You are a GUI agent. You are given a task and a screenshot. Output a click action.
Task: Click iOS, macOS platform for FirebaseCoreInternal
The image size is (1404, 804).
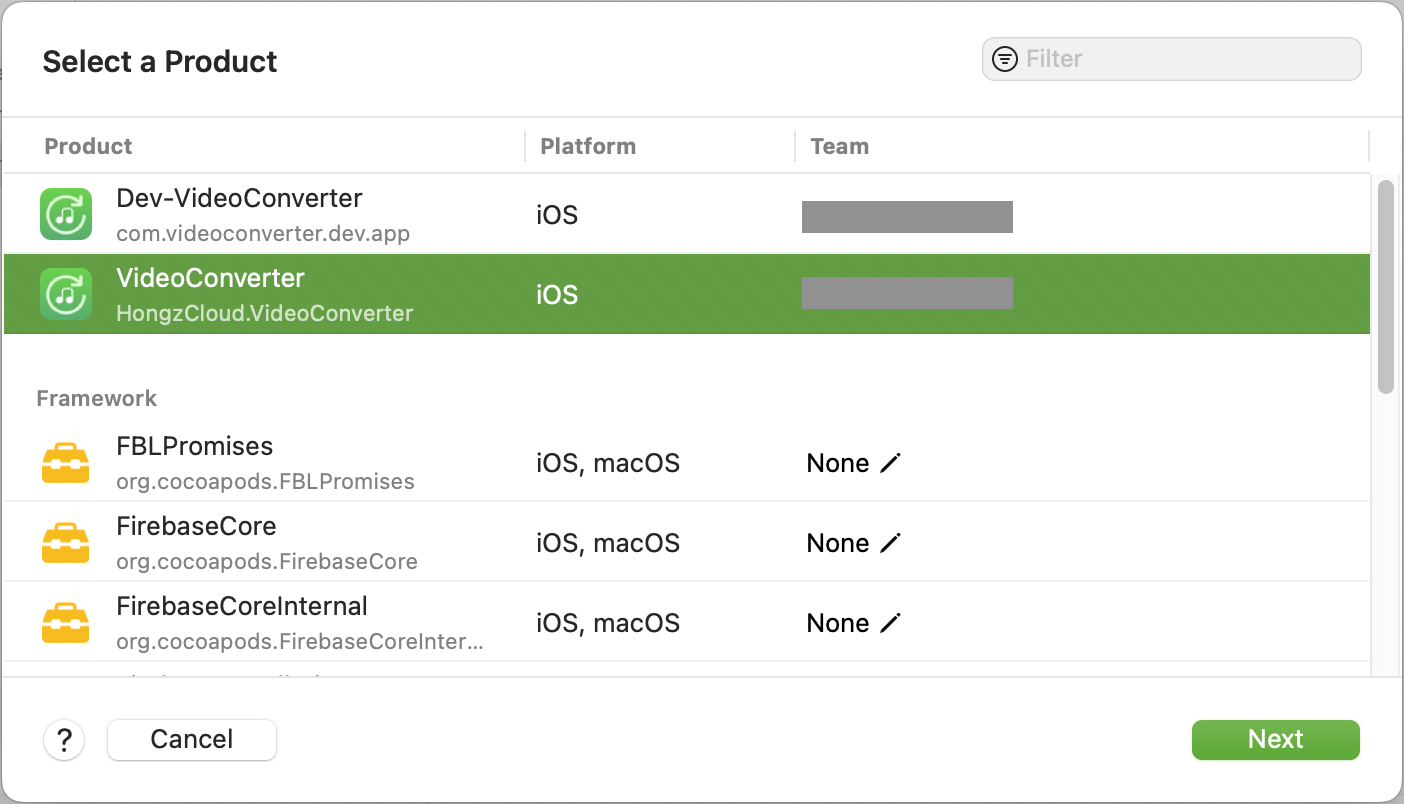tap(608, 623)
